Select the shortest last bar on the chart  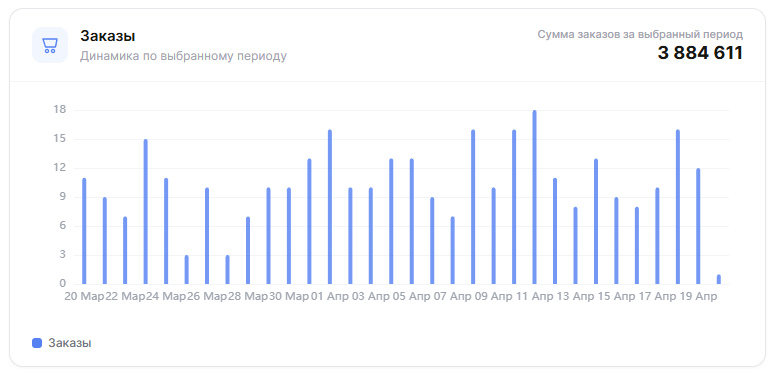(719, 279)
